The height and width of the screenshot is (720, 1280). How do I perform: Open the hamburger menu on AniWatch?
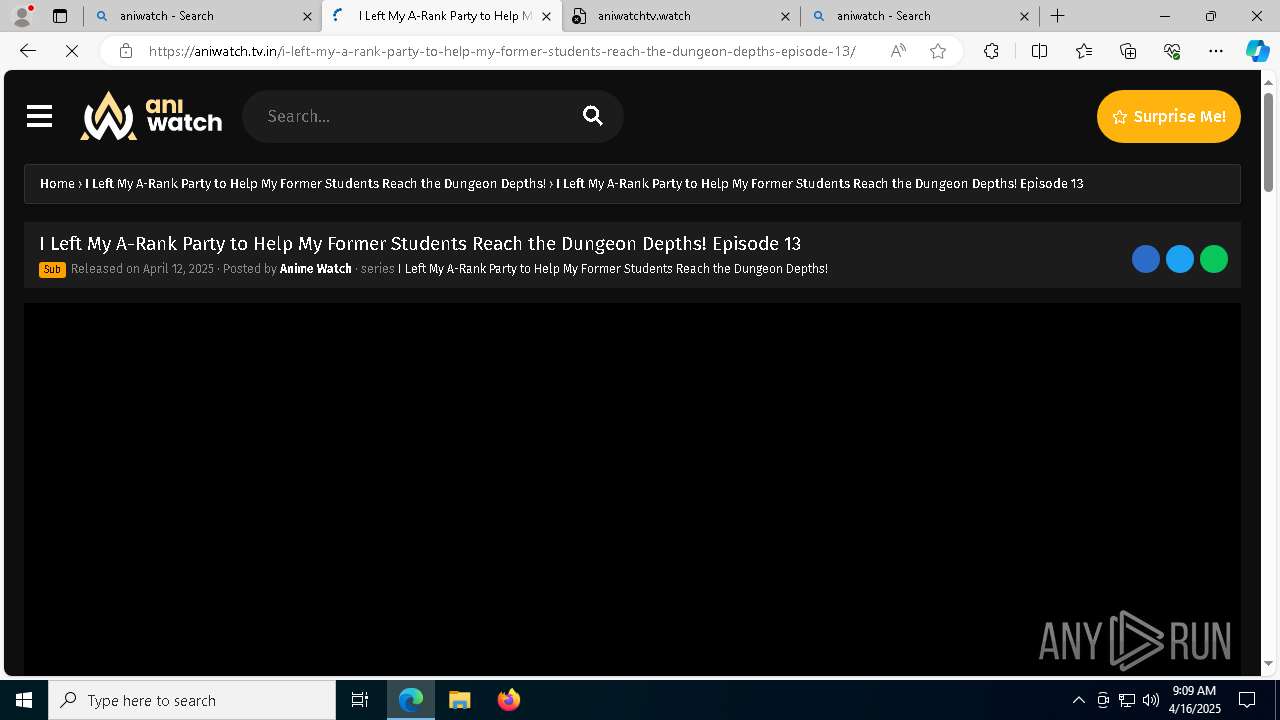(39, 117)
